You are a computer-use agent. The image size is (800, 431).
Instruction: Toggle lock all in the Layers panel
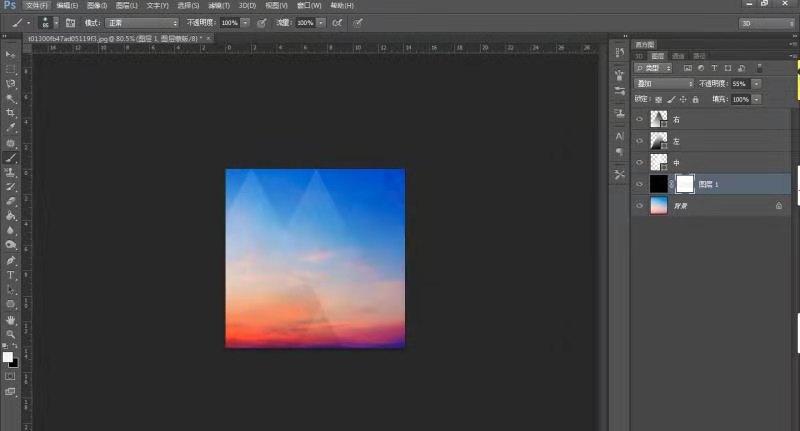click(695, 99)
